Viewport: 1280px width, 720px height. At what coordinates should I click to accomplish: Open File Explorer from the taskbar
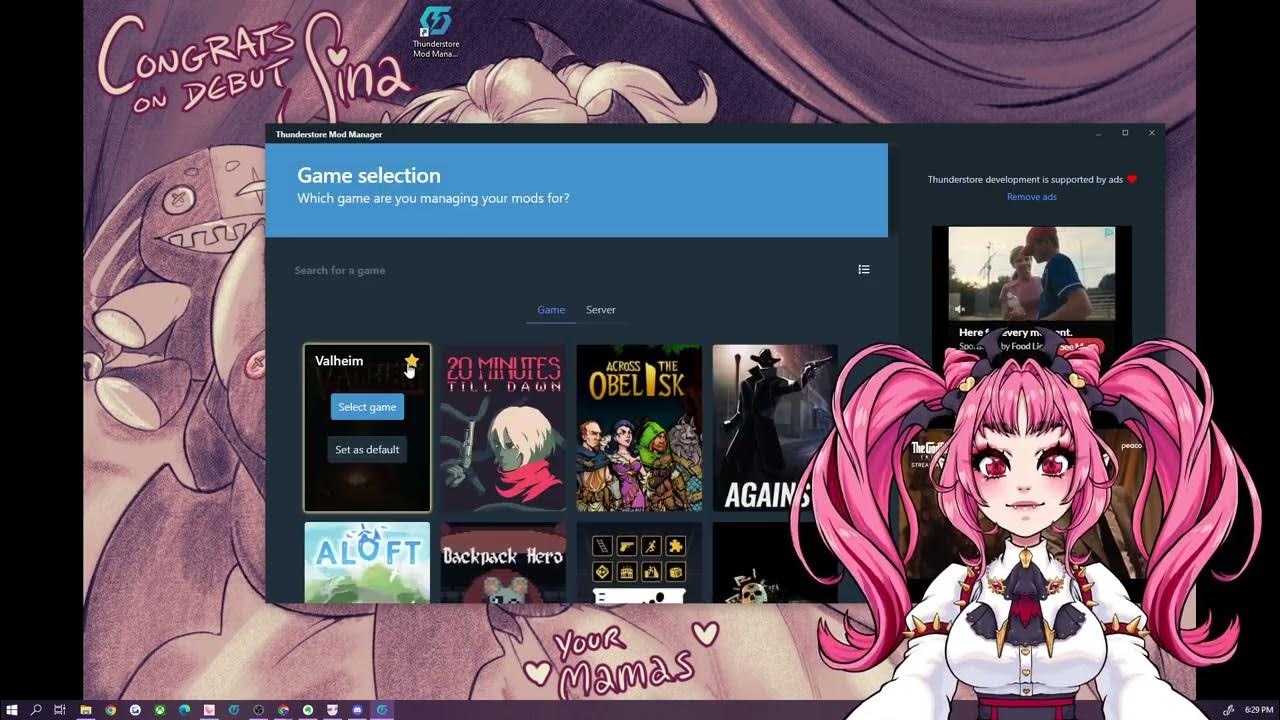click(x=86, y=710)
